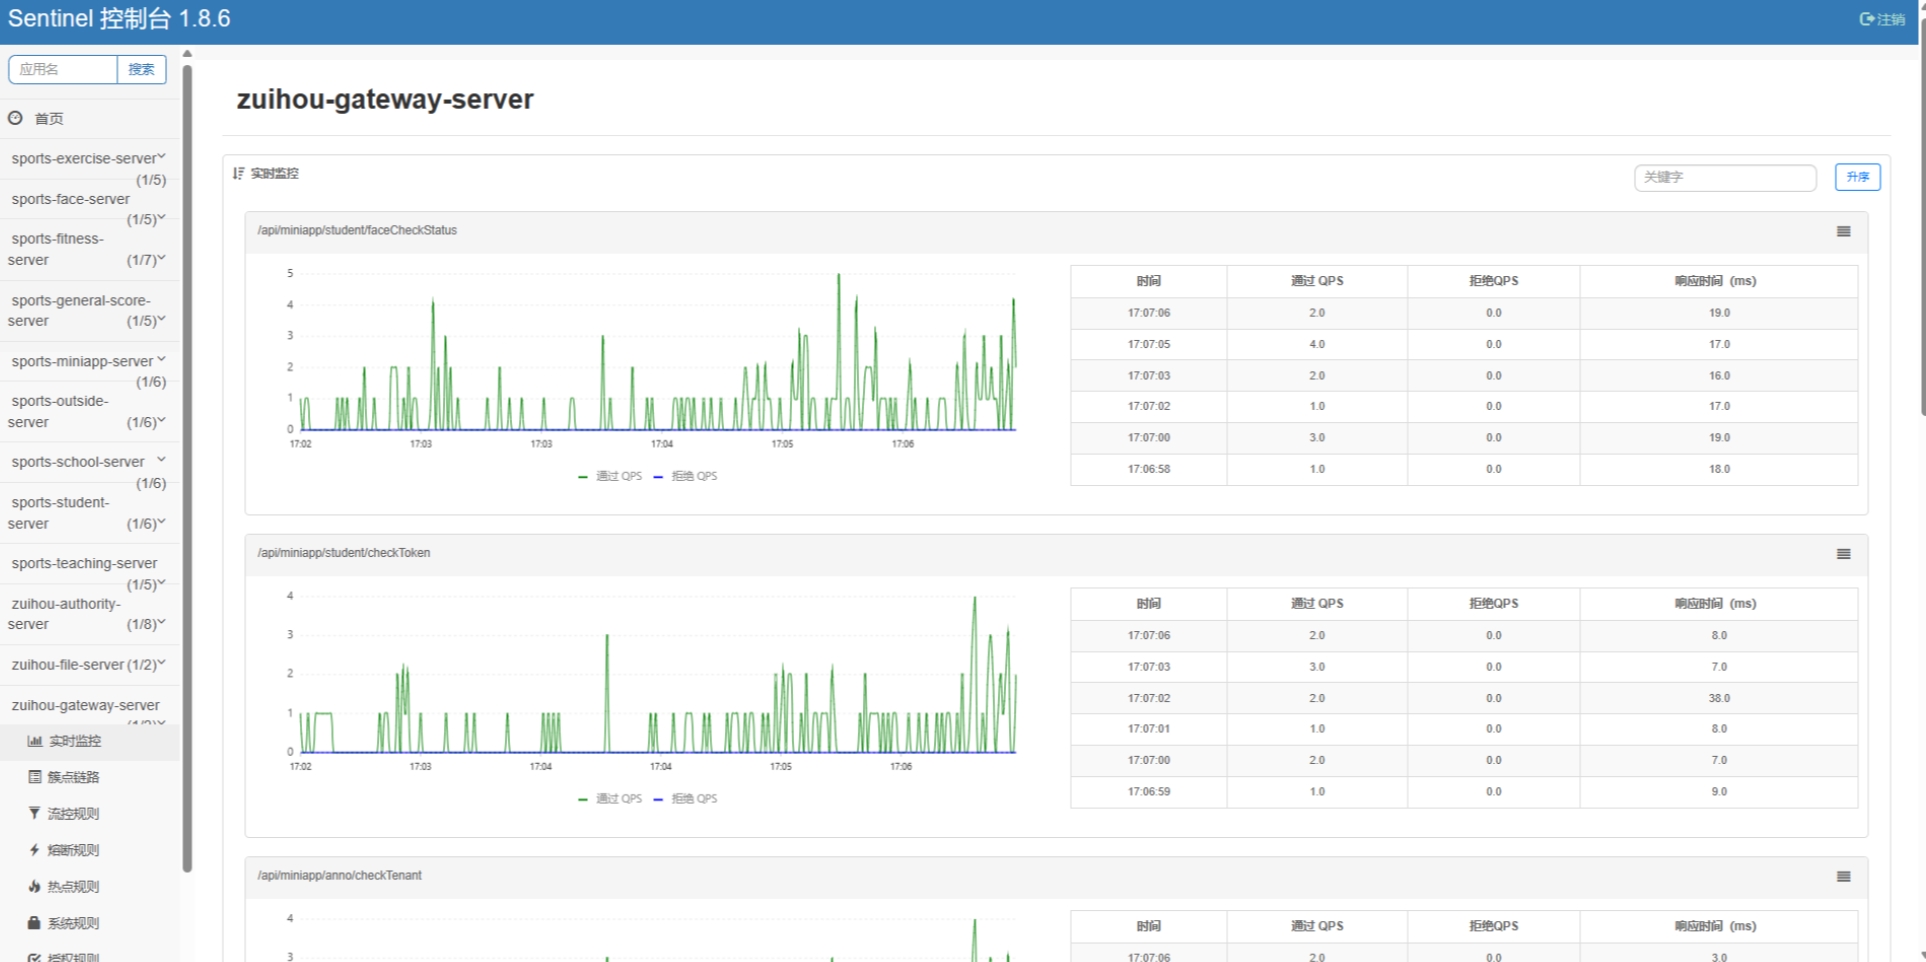Click the 搜索 search button
The width and height of the screenshot is (1926, 962).
coord(141,69)
